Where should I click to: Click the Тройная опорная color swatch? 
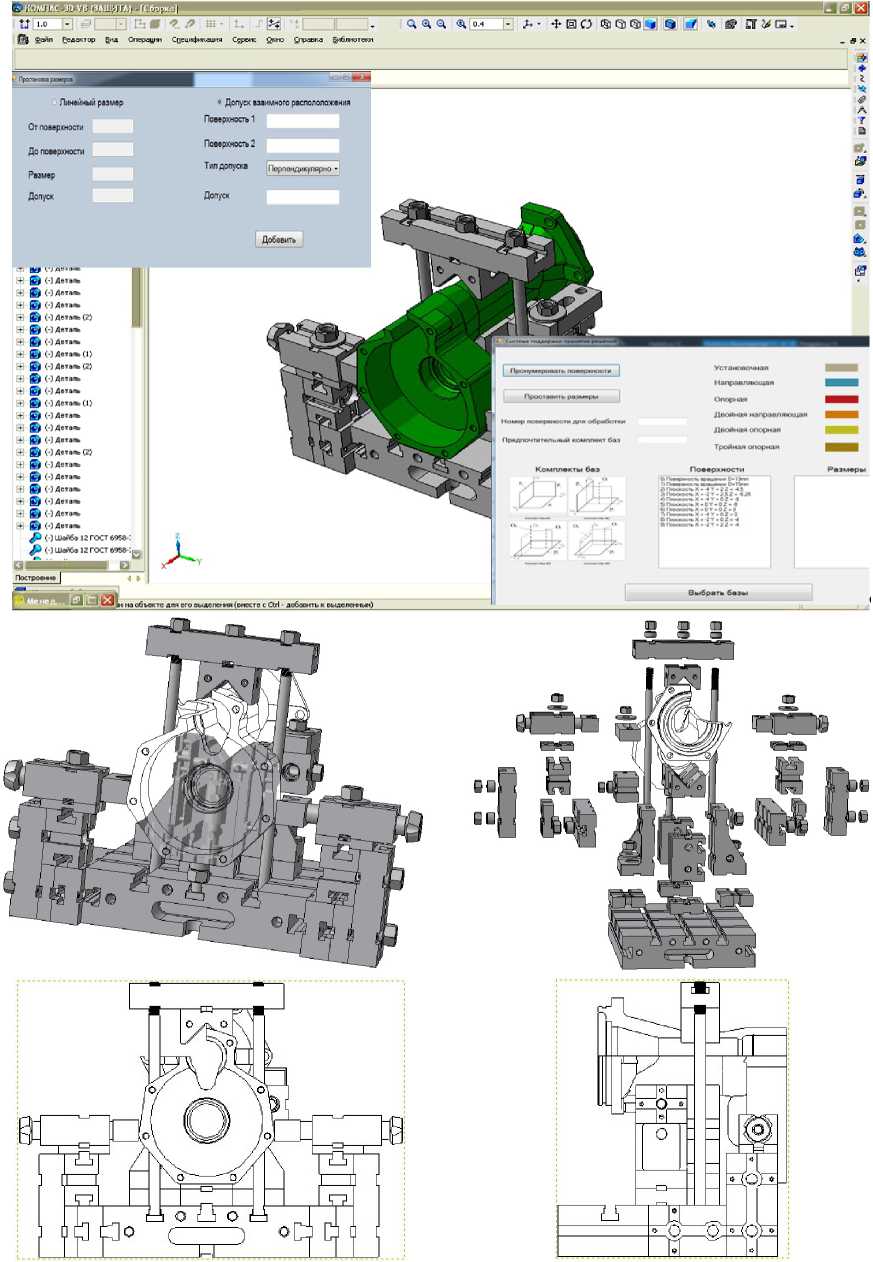click(x=842, y=446)
